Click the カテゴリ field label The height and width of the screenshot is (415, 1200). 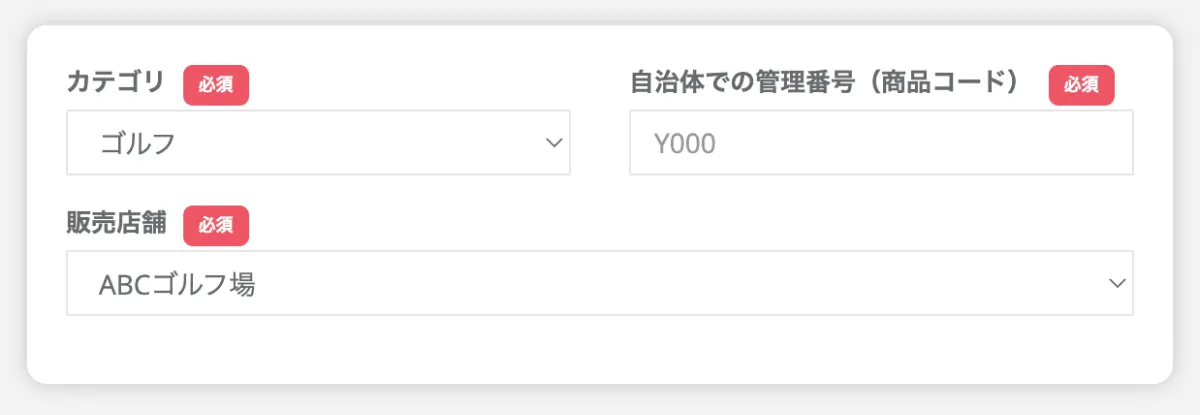pyautogui.click(x=115, y=83)
